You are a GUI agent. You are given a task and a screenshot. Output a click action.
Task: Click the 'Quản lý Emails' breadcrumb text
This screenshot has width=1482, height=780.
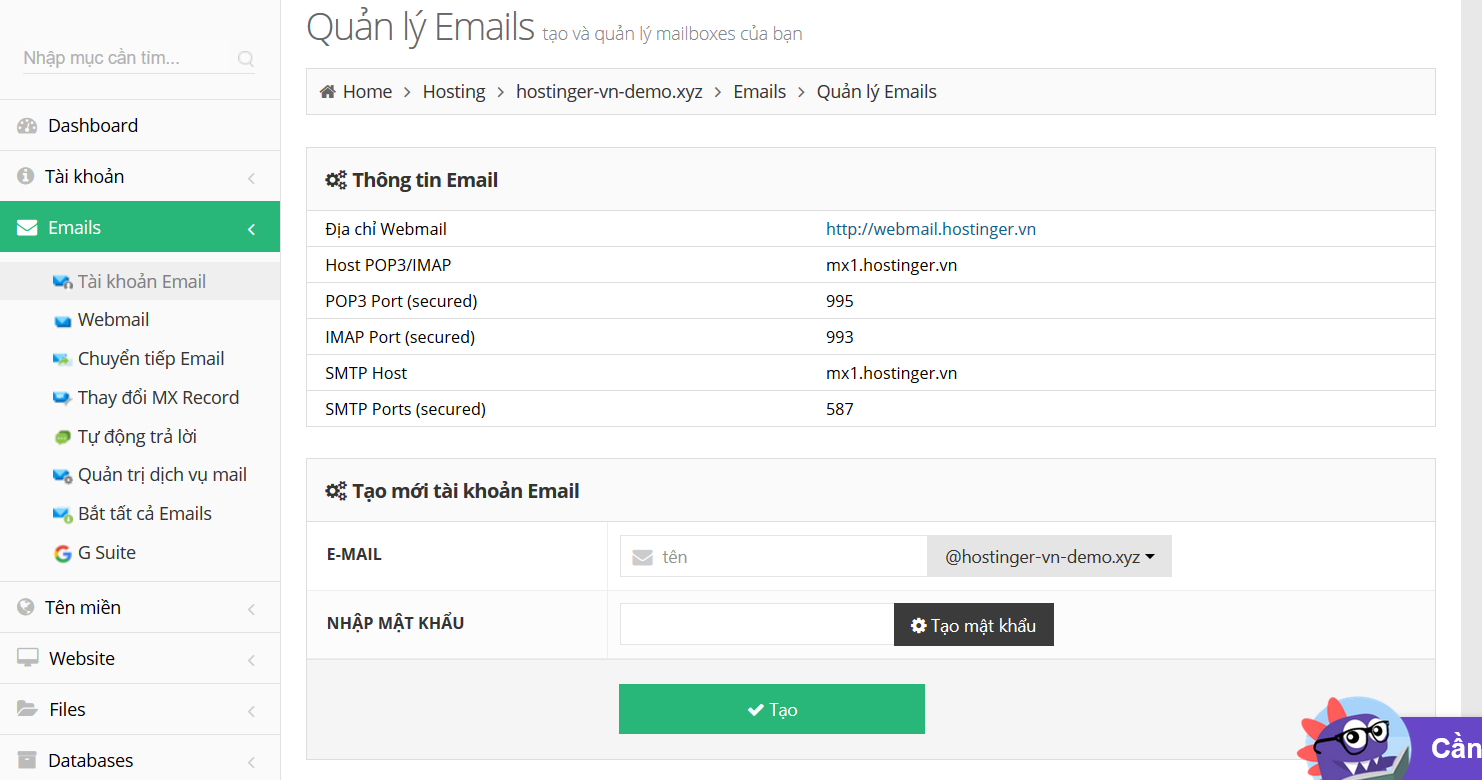pyautogui.click(x=877, y=92)
